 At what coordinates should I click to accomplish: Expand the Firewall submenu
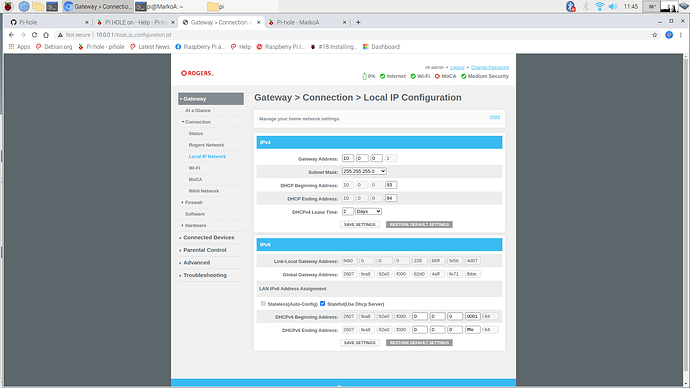(192, 202)
